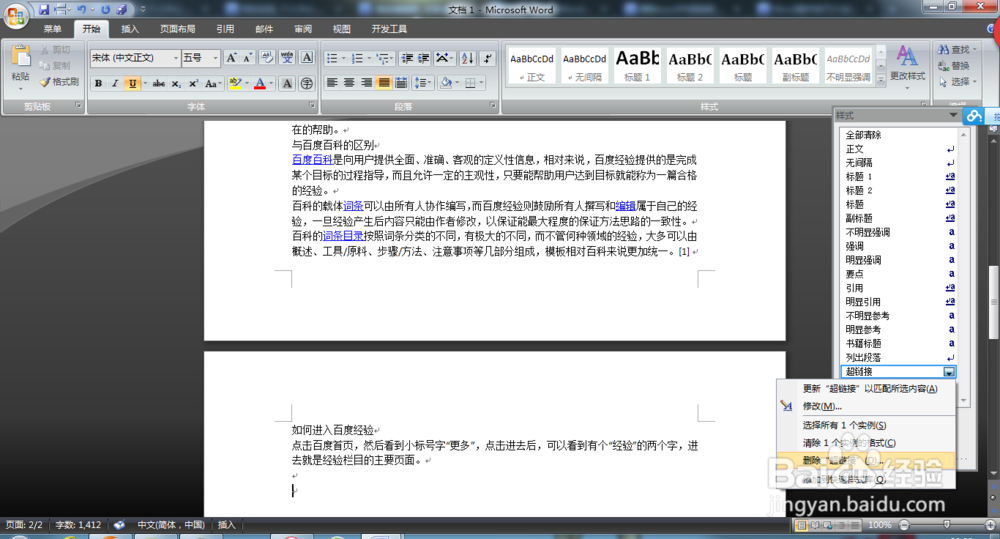The height and width of the screenshot is (539, 1000).
Task: Toggle subscript formatting
Action: pyautogui.click(x=176, y=84)
